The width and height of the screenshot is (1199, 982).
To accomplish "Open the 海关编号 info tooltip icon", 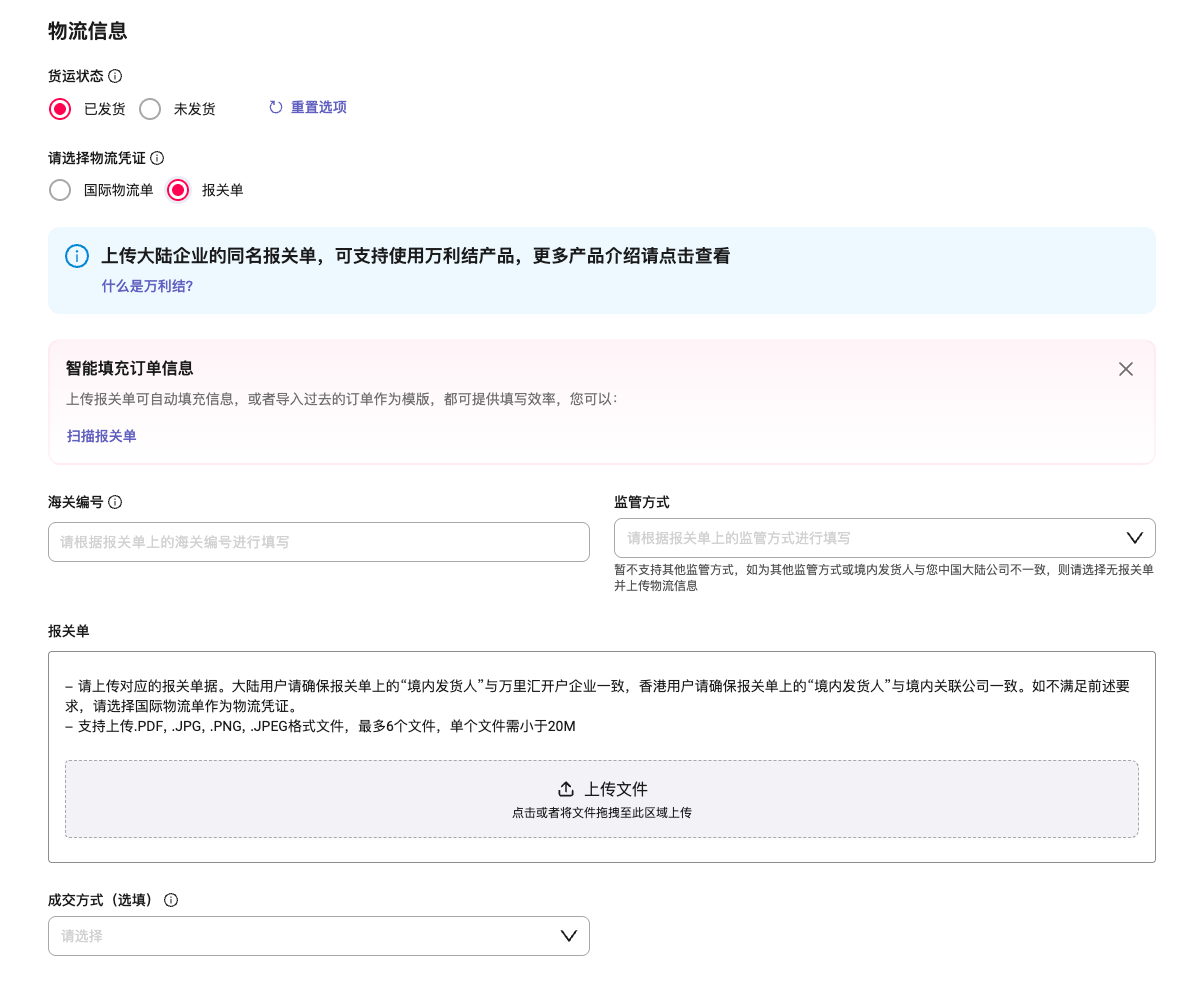I will tap(115, 502).
